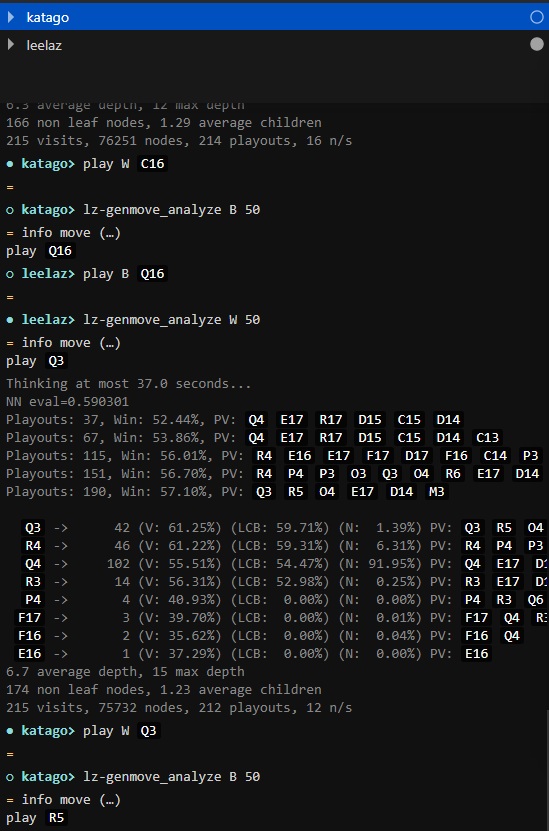This screenshot has height=831, width=549.
Task: Click the Q16 vertex in 'play Q16' response
Action: tap(60, 251)
